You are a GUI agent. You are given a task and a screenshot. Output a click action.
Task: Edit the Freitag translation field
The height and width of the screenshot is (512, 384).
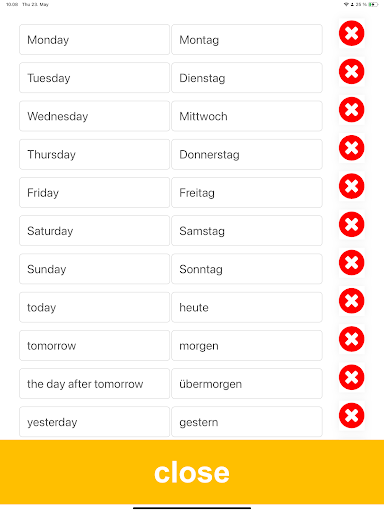247,193
